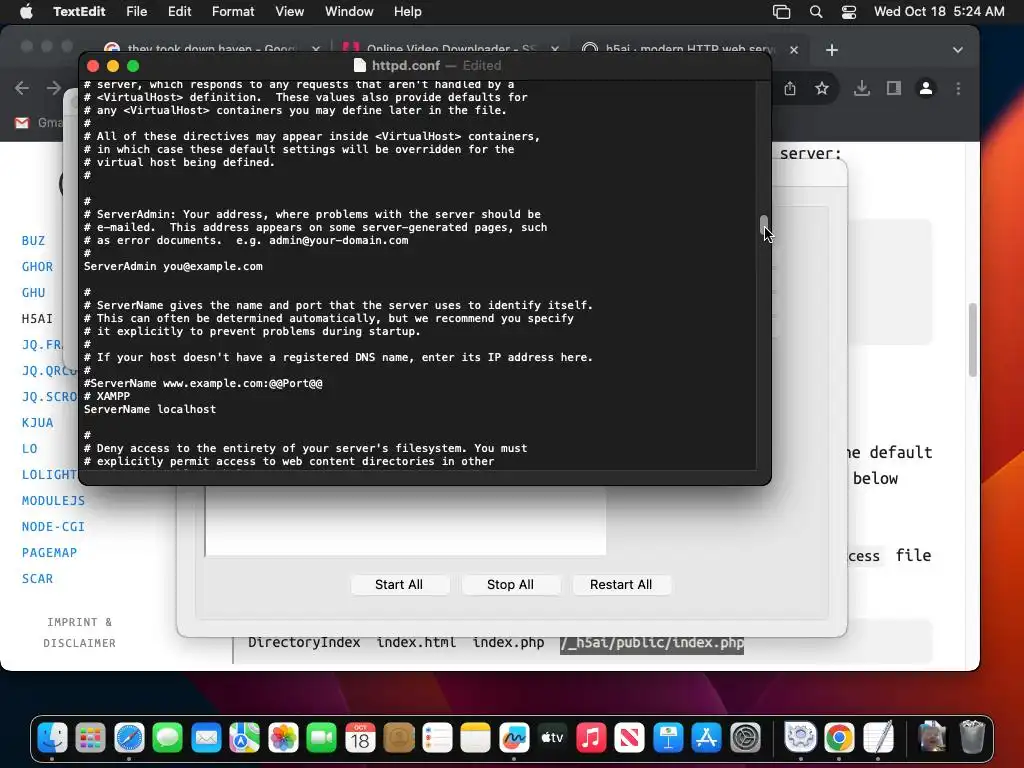Open Freeform app in Dock
This screenshot has width=1024, height=768.
click(x=514, y=738)
